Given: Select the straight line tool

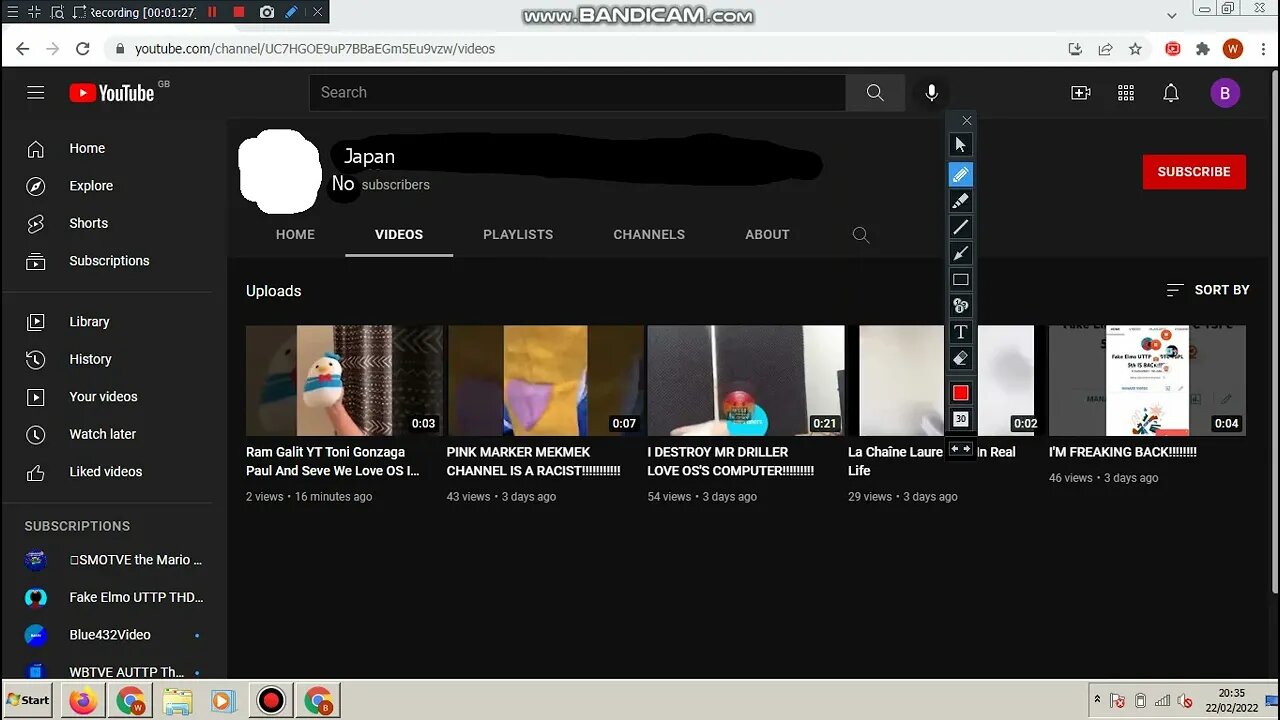Looking at the screenshot, I should (x=960, y=227).
